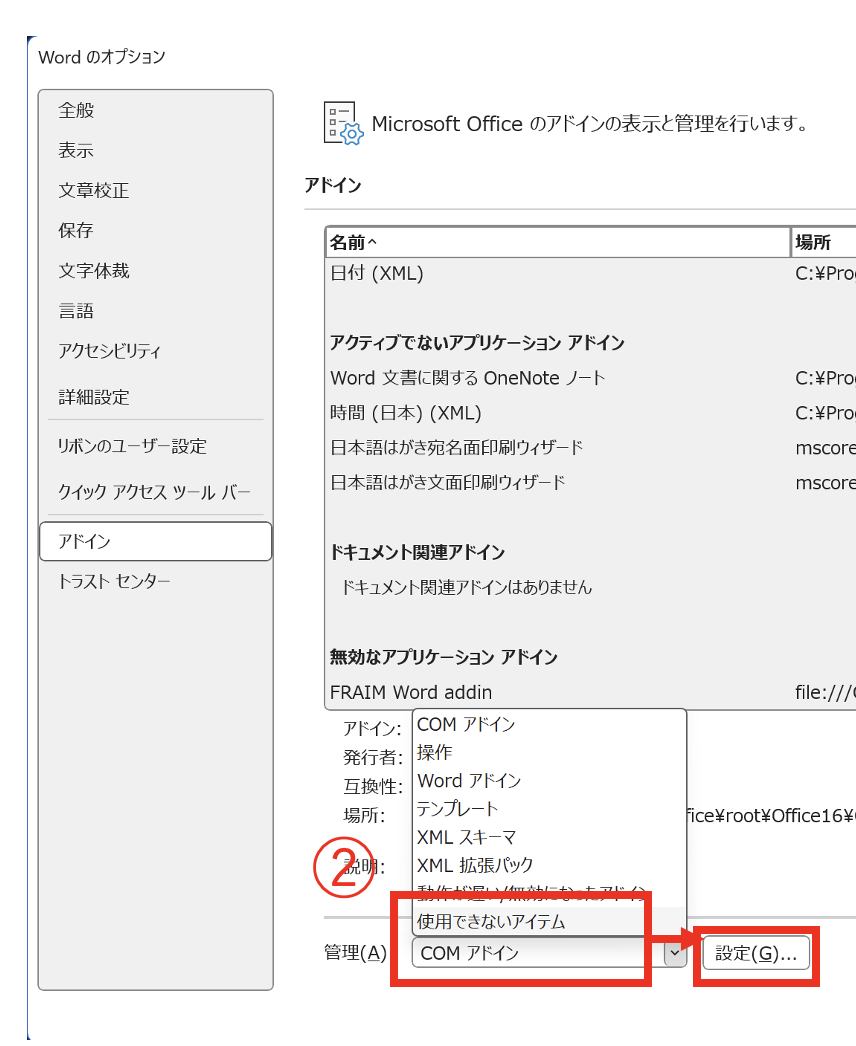Choose COM アドイン in dropdown list

[x=466, y=724]
